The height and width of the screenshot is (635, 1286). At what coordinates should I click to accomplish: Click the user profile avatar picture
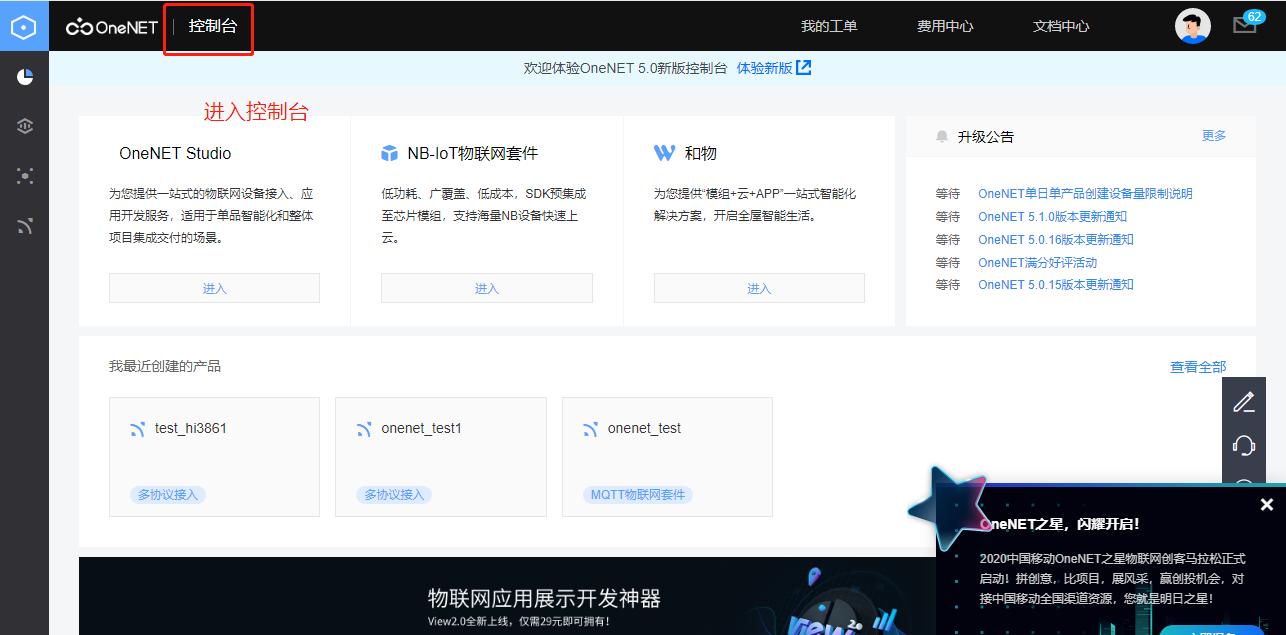tap(1192, 26)
